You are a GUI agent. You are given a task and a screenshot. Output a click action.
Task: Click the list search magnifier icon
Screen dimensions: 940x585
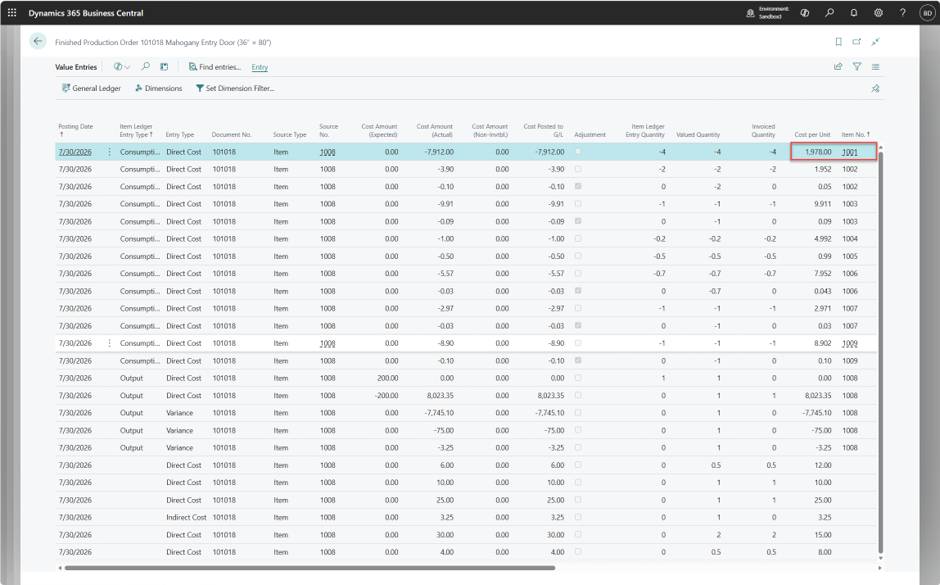[146, 67]
